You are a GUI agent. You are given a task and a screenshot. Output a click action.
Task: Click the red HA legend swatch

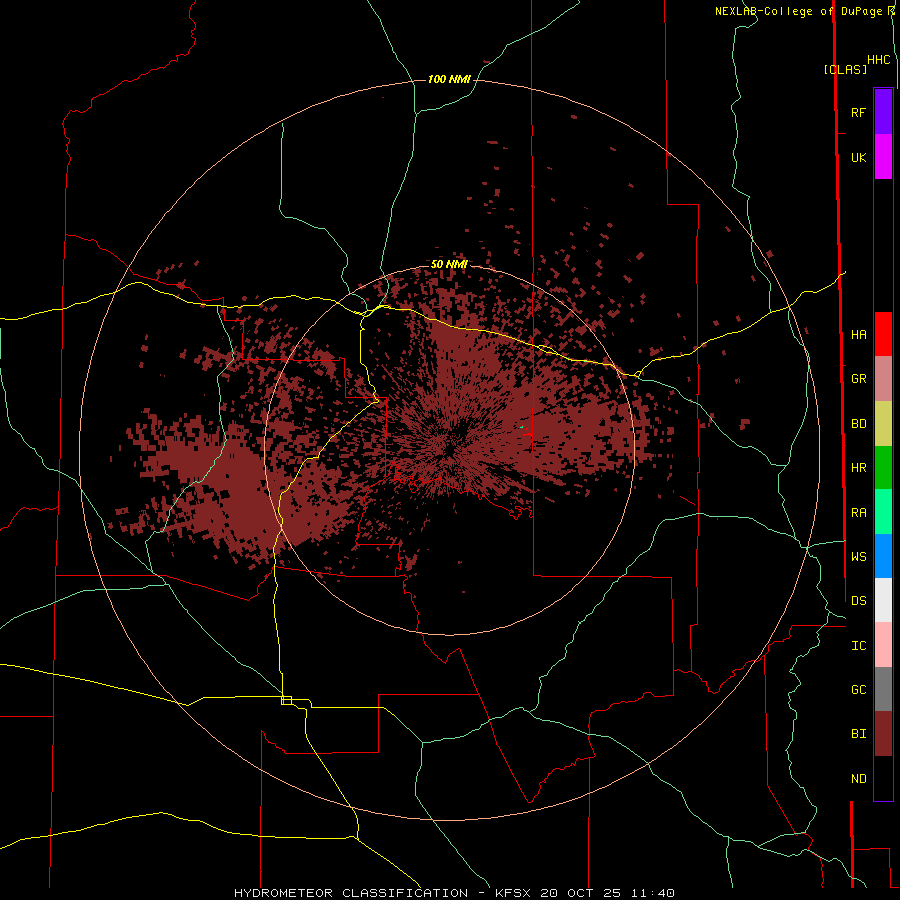(x=883, y=334)
